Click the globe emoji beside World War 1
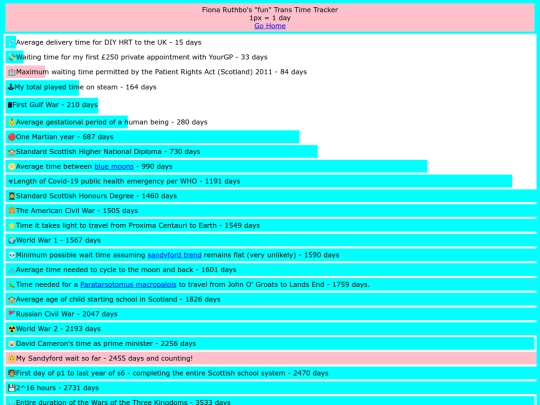Viewport: 540px width, 405px height. pos(11,240)
